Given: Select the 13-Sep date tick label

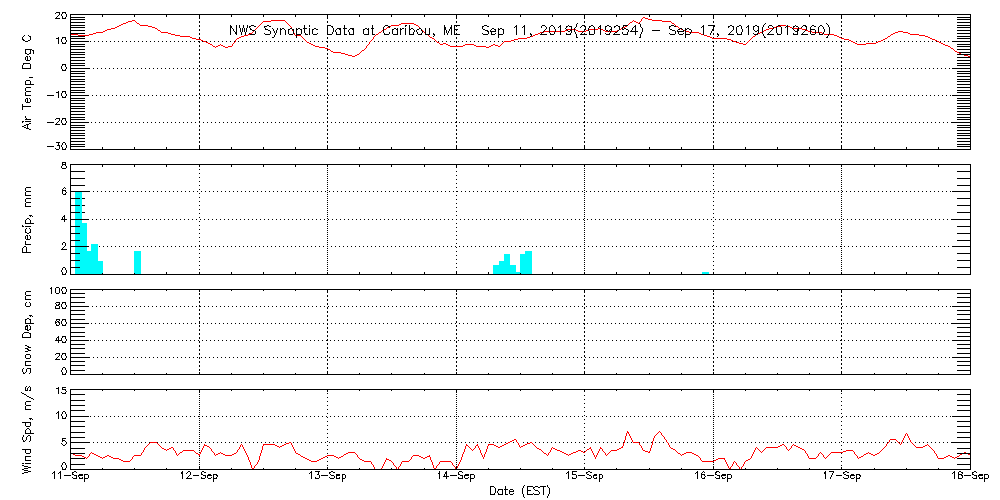Looking at the screenshot, I should [x=328, y=478].
